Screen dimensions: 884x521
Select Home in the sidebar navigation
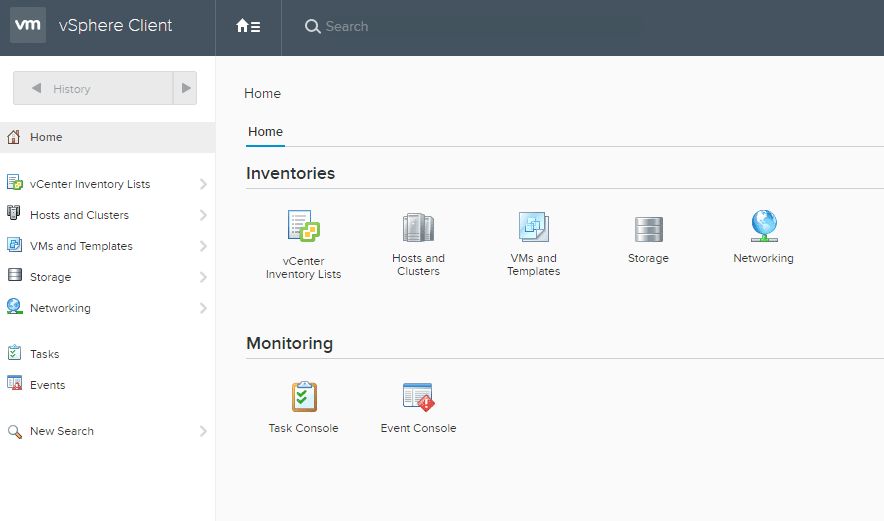coord(107,137)
